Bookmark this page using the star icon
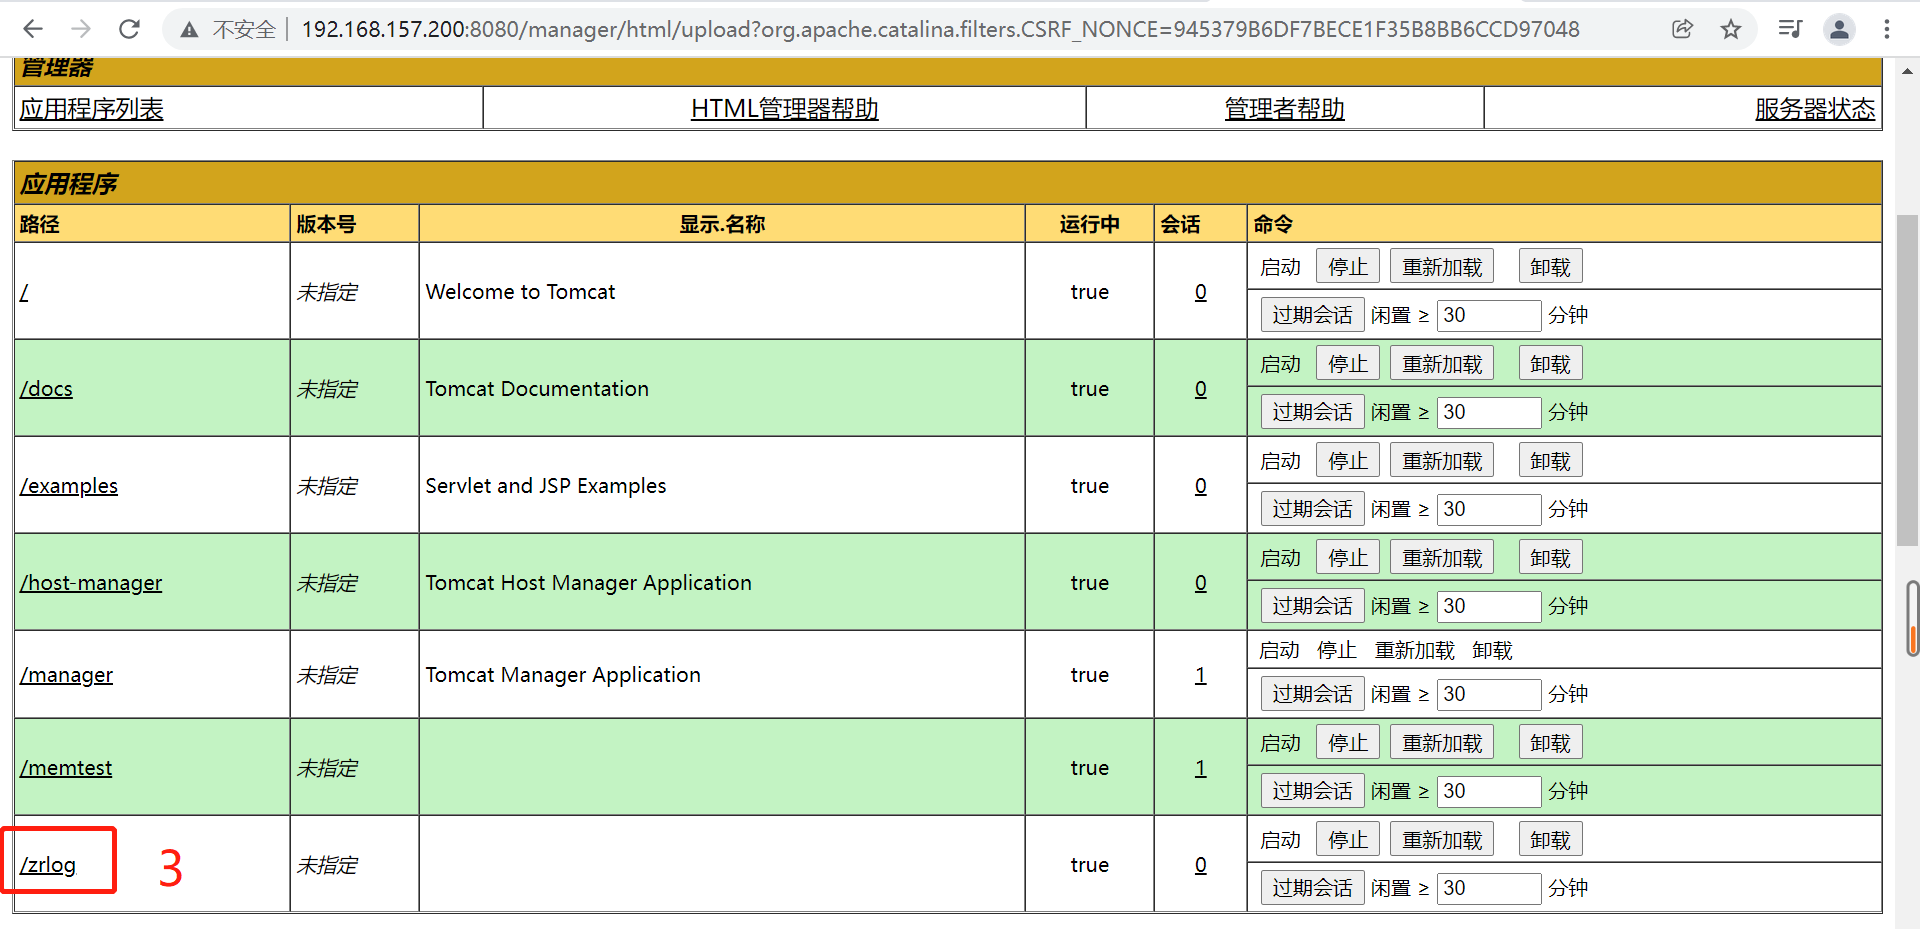 1731,29
